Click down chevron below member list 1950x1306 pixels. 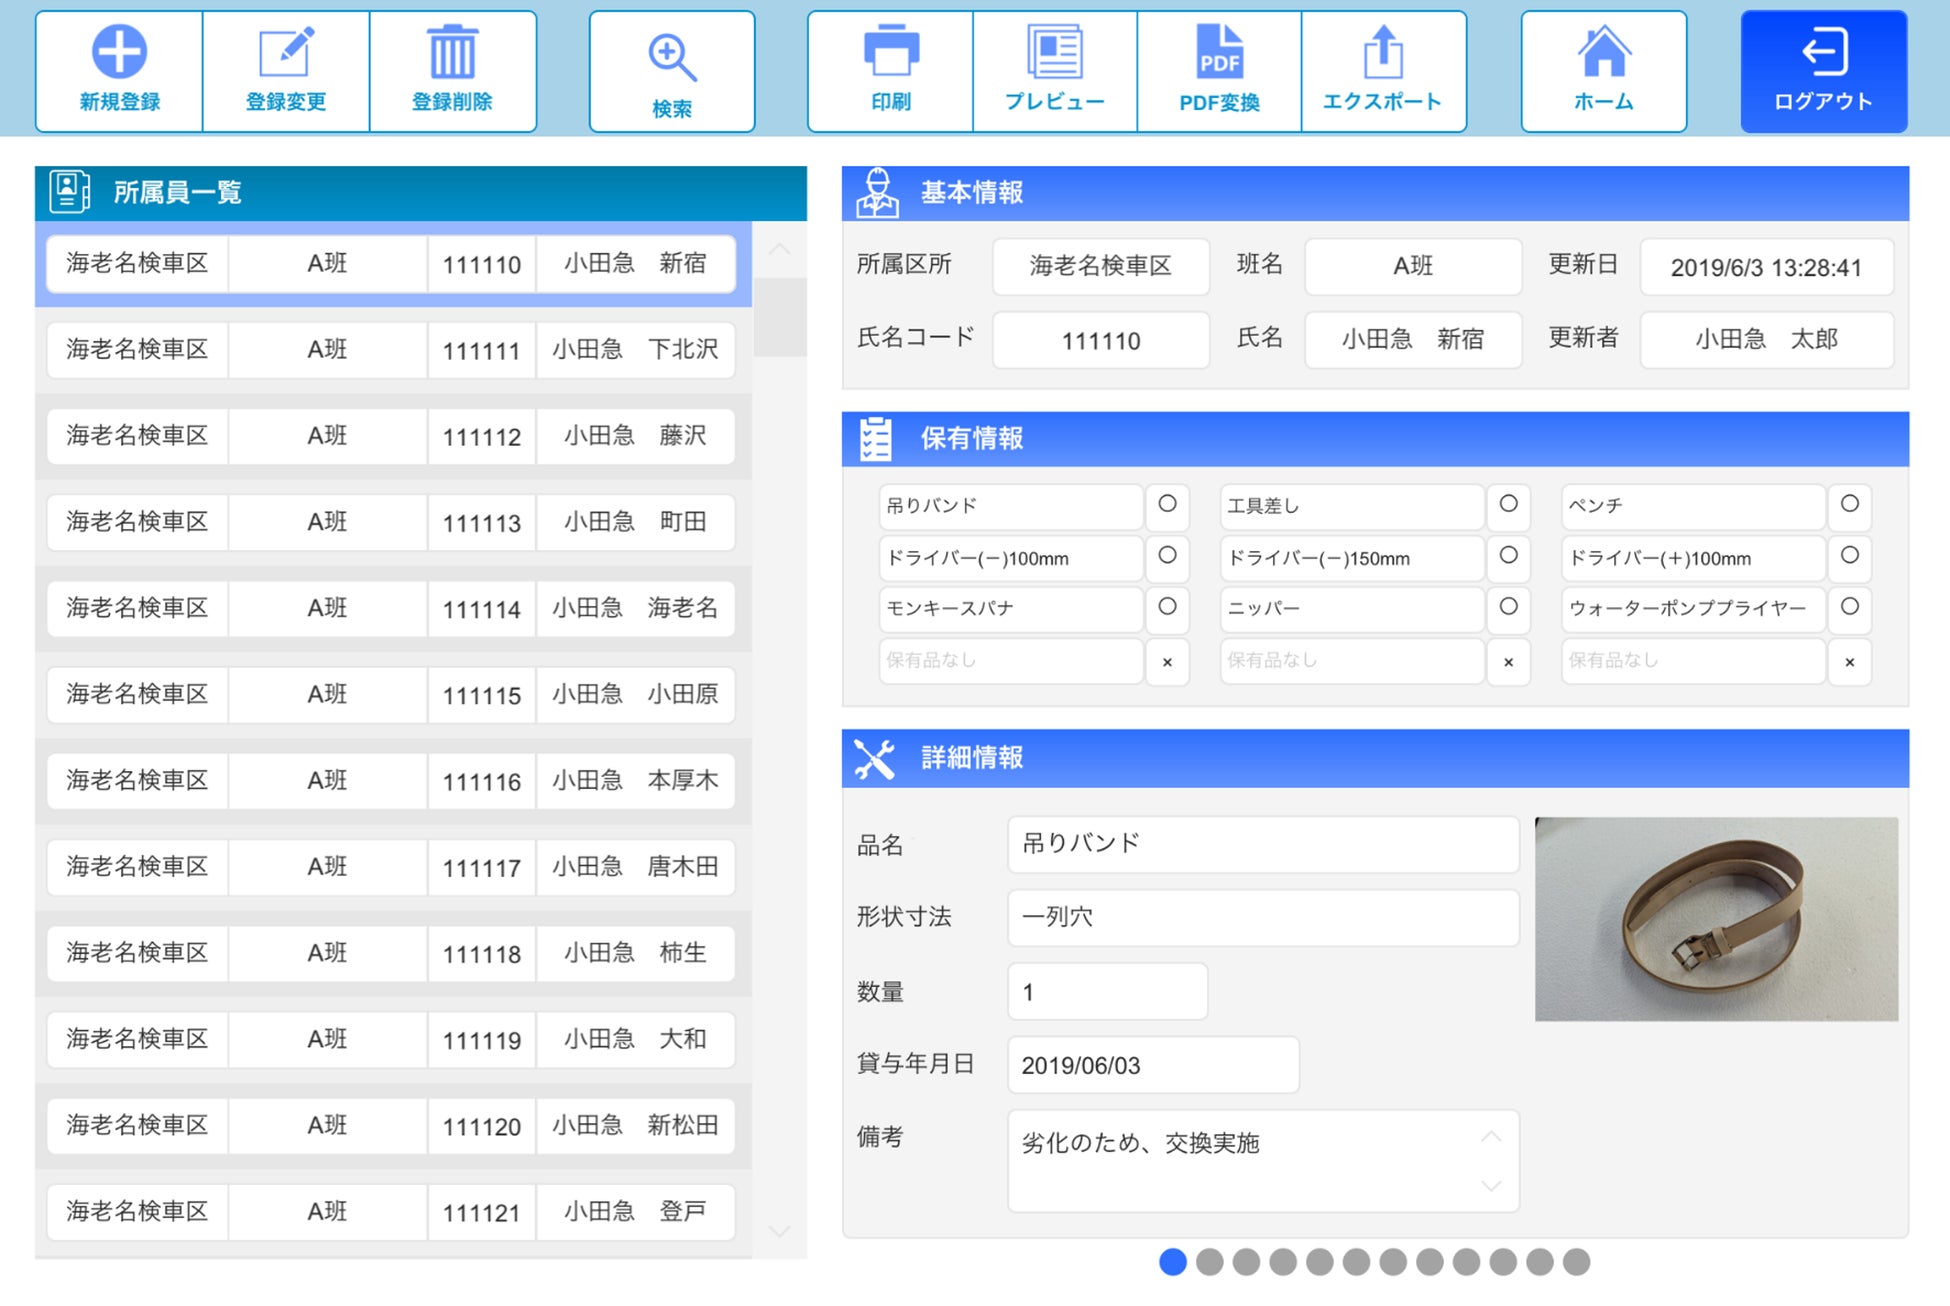(779, 1231)
